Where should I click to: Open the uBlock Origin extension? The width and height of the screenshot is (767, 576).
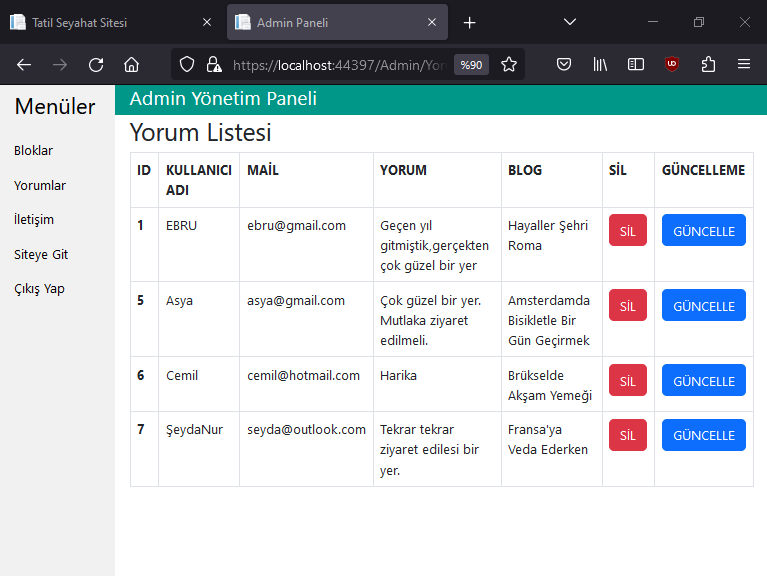672,65
